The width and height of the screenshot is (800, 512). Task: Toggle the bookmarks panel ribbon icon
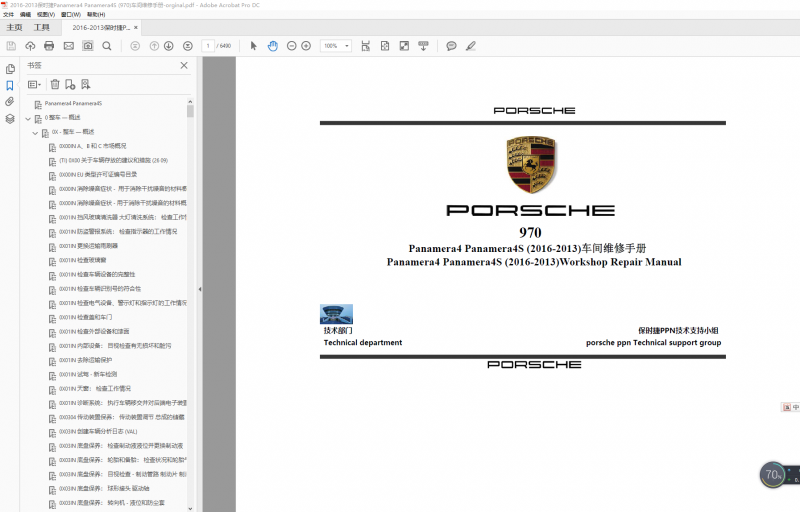pyautogui.click(x=10, y=85)
